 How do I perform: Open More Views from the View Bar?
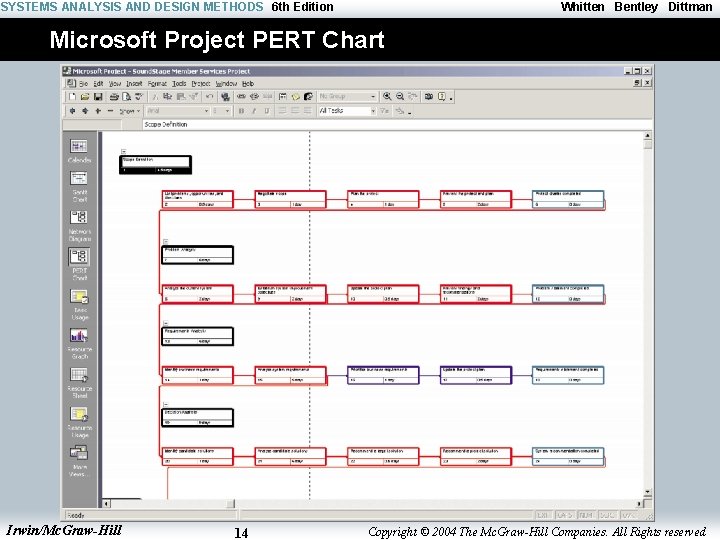79,461
